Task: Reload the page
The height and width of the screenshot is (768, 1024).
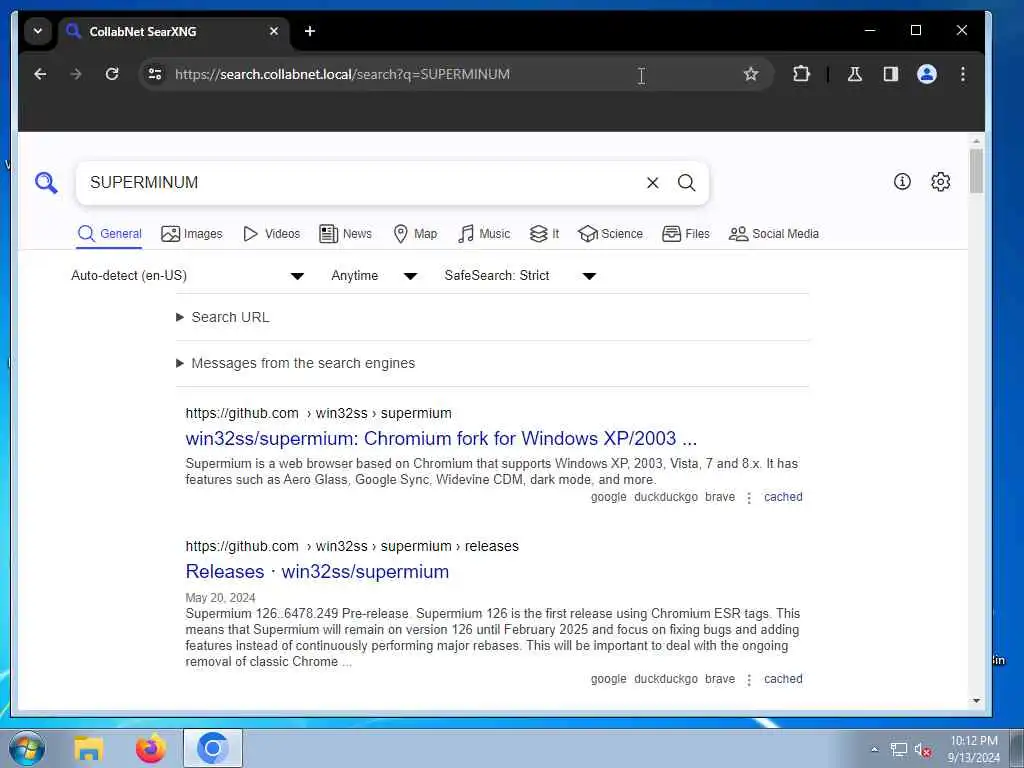Action: coord(112,74)
